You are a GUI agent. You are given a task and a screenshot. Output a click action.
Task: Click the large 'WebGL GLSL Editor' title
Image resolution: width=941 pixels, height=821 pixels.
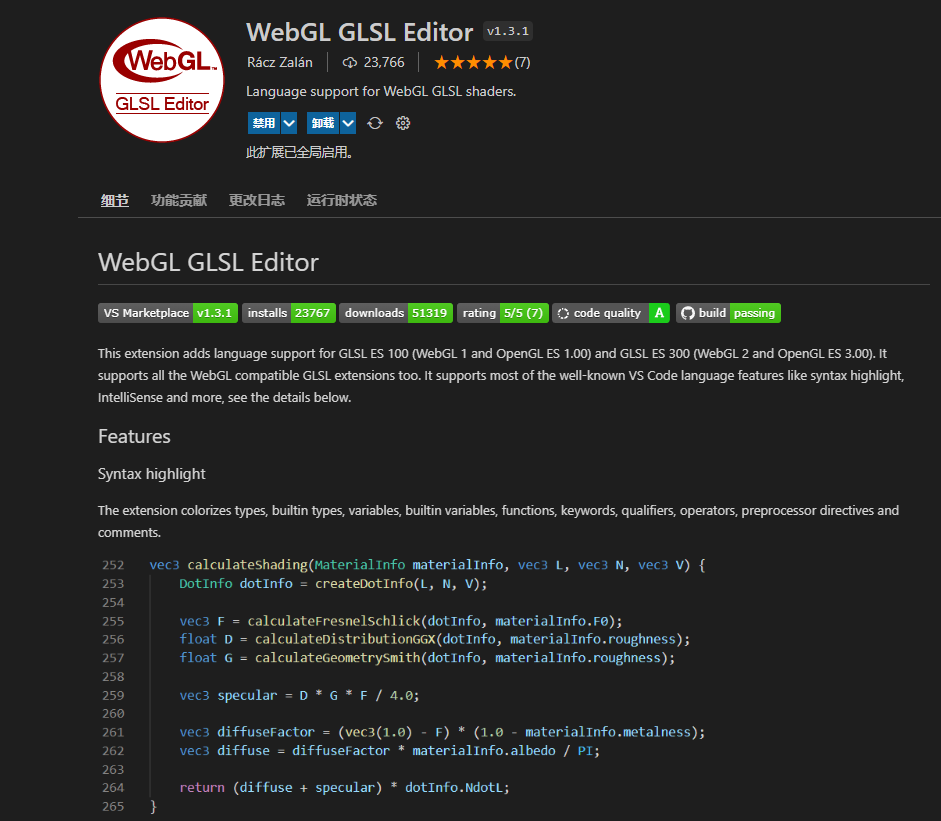[x=359, y=32]
